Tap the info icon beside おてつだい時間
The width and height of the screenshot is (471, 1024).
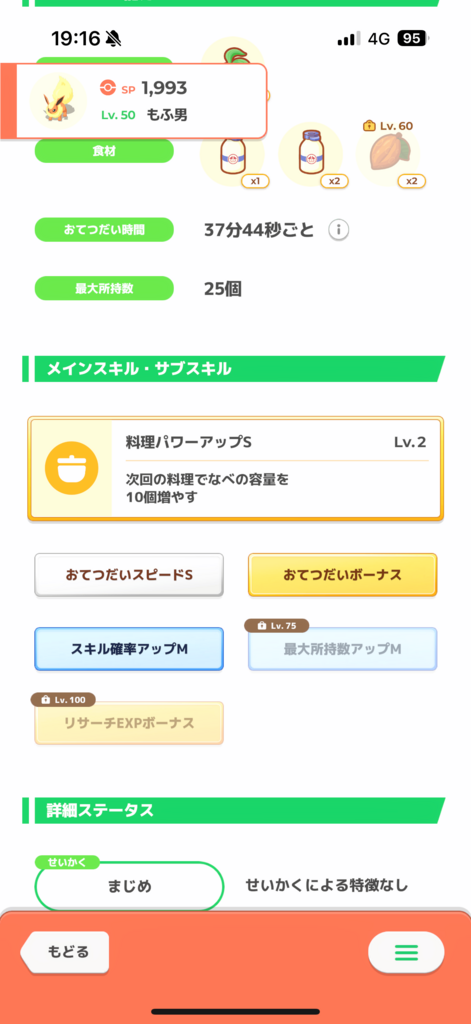[338, 230]
